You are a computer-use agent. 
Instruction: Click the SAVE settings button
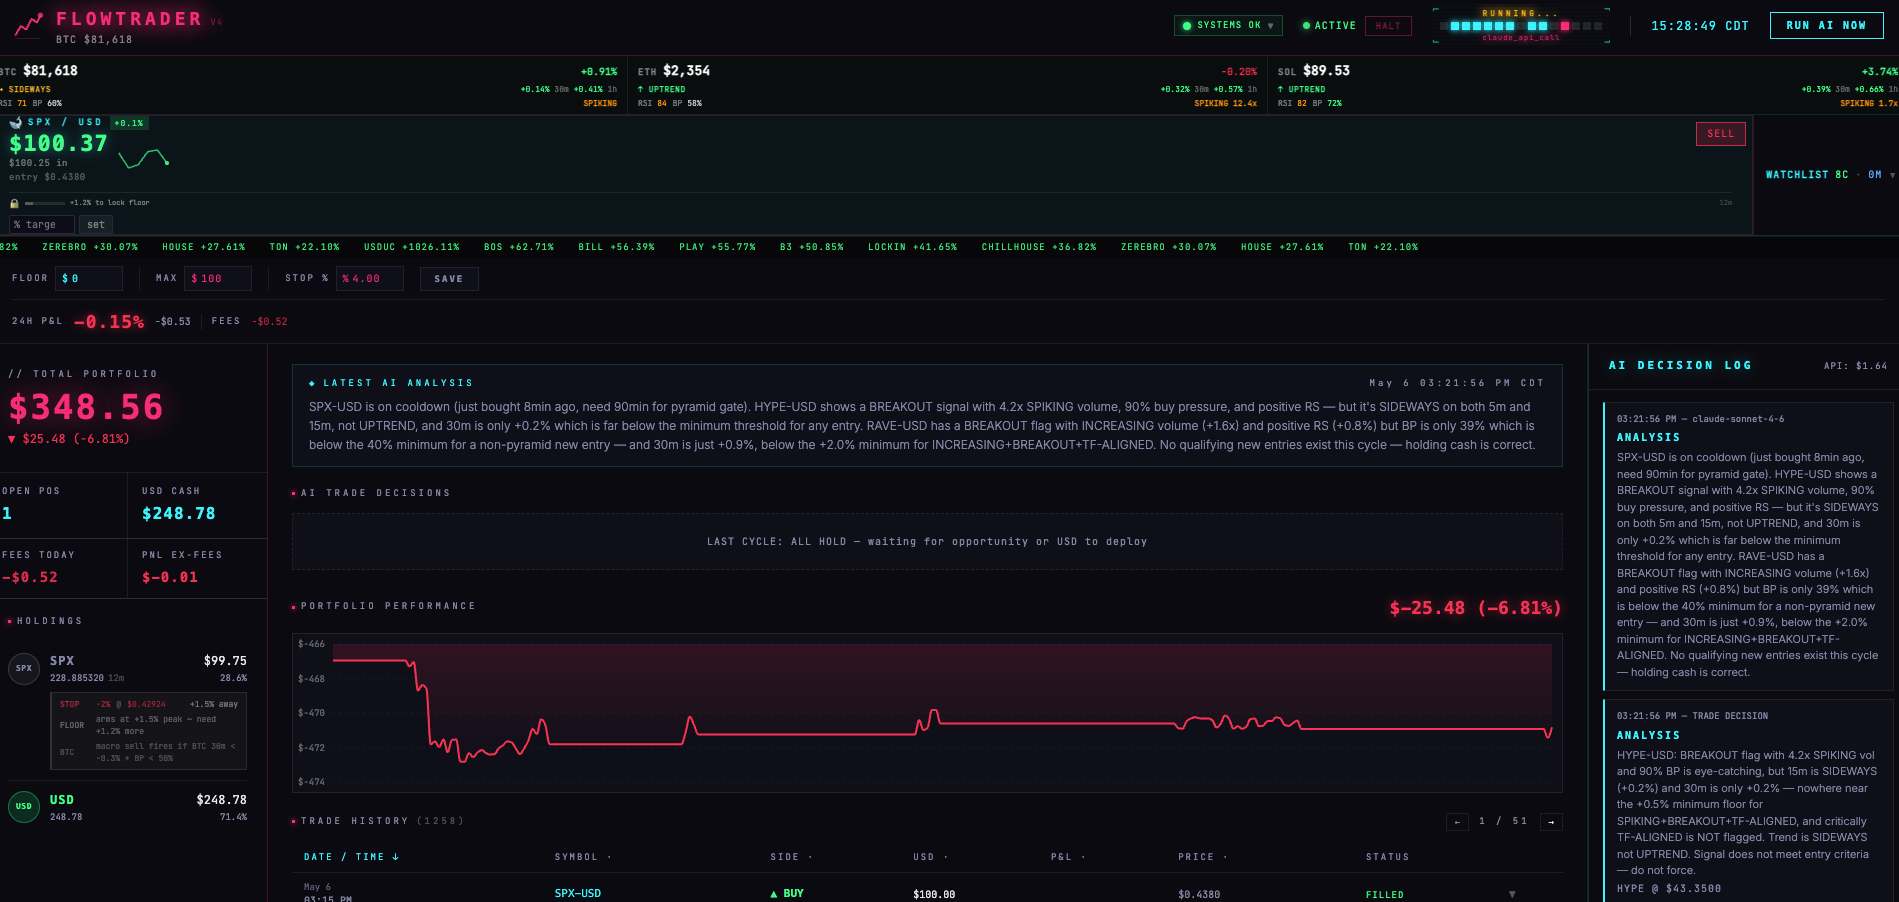pos(449,279)
